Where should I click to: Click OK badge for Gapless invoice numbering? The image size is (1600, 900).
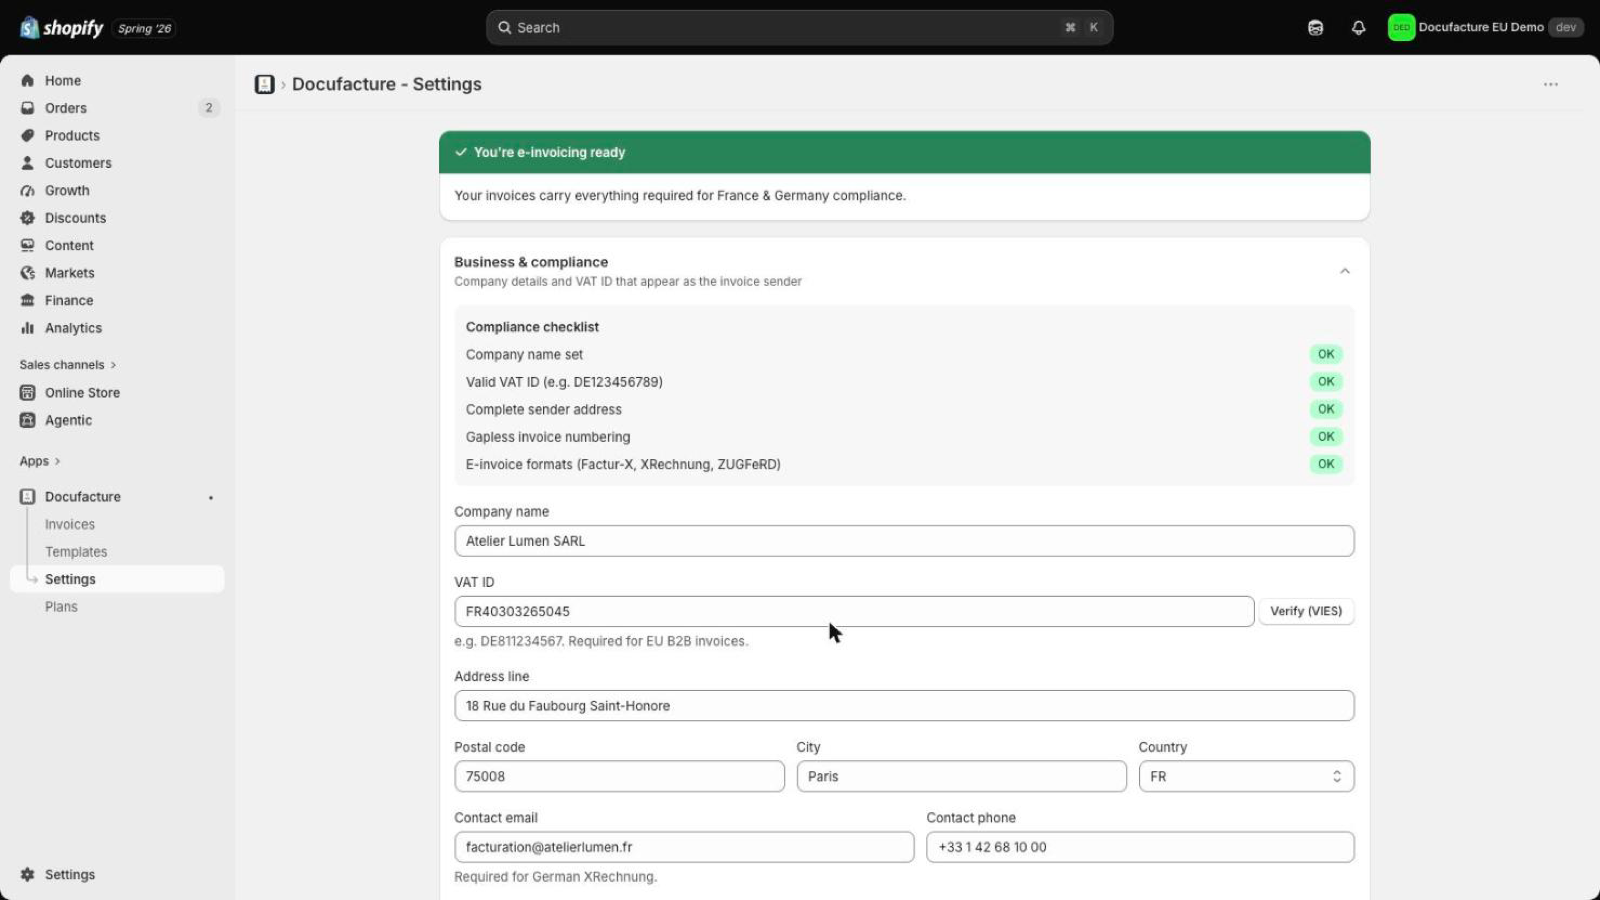tap(1326, 437)
